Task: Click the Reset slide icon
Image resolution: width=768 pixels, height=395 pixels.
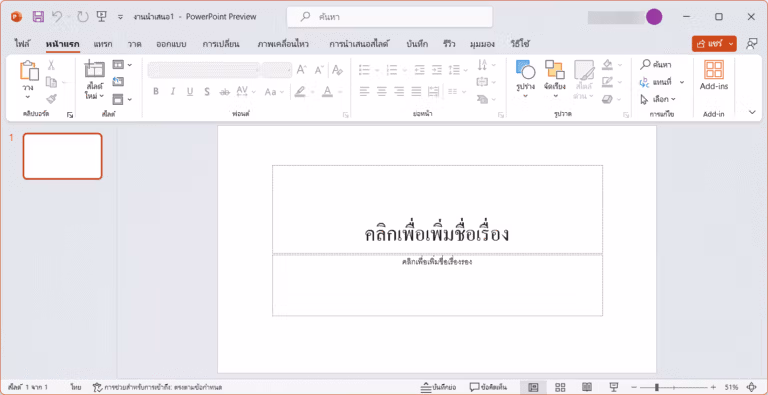Action: pyautogui.click(x=118, y=81)
